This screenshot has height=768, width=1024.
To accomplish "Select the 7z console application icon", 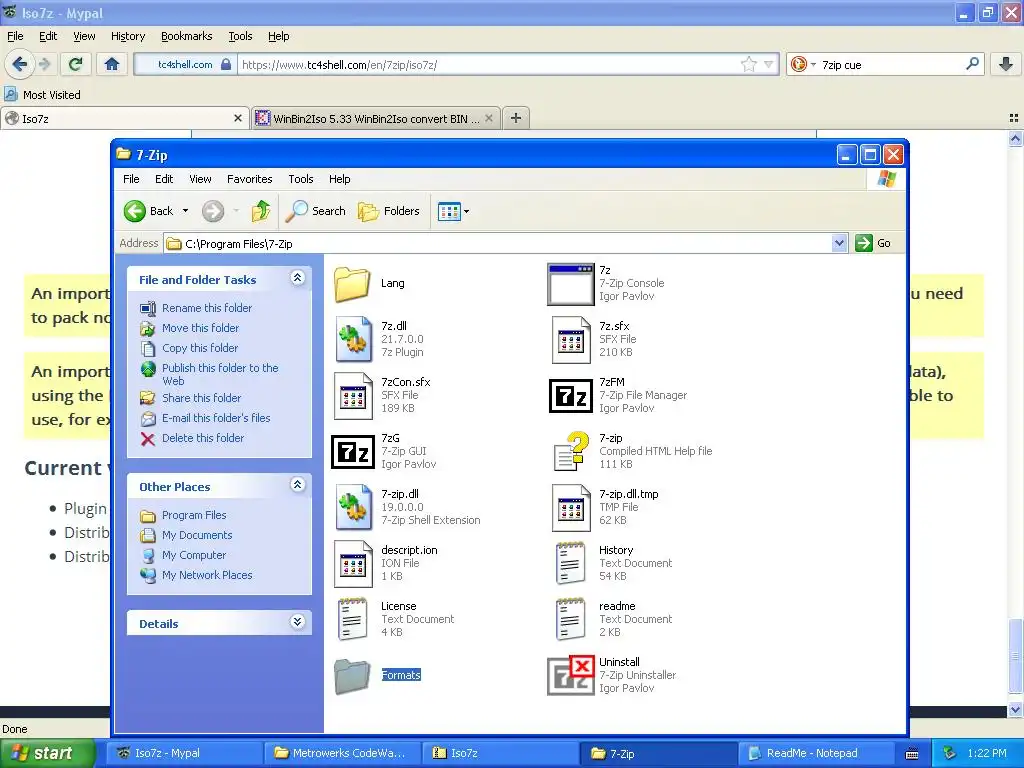I will (571, 283).
